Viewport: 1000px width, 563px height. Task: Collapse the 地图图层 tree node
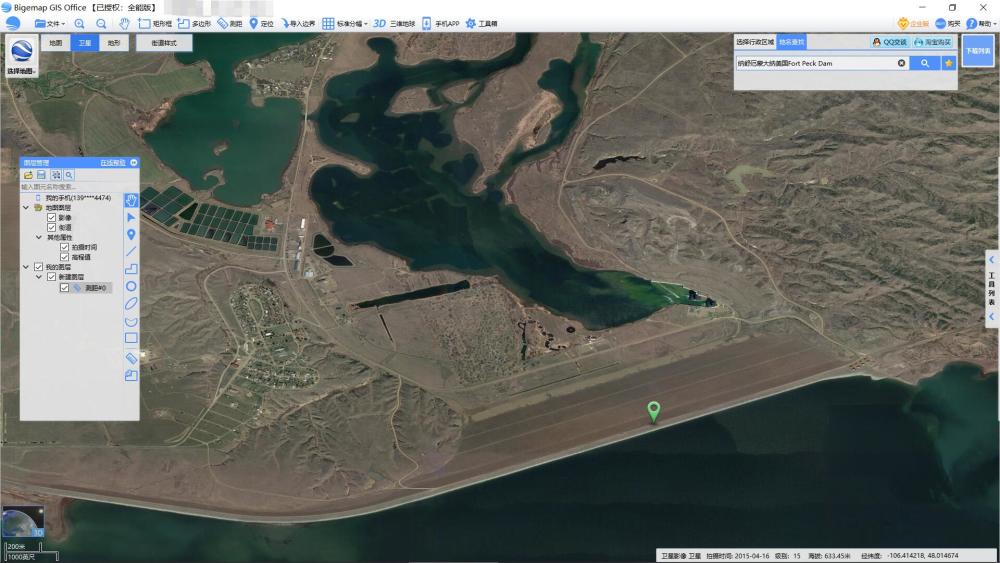click(26, 208)
